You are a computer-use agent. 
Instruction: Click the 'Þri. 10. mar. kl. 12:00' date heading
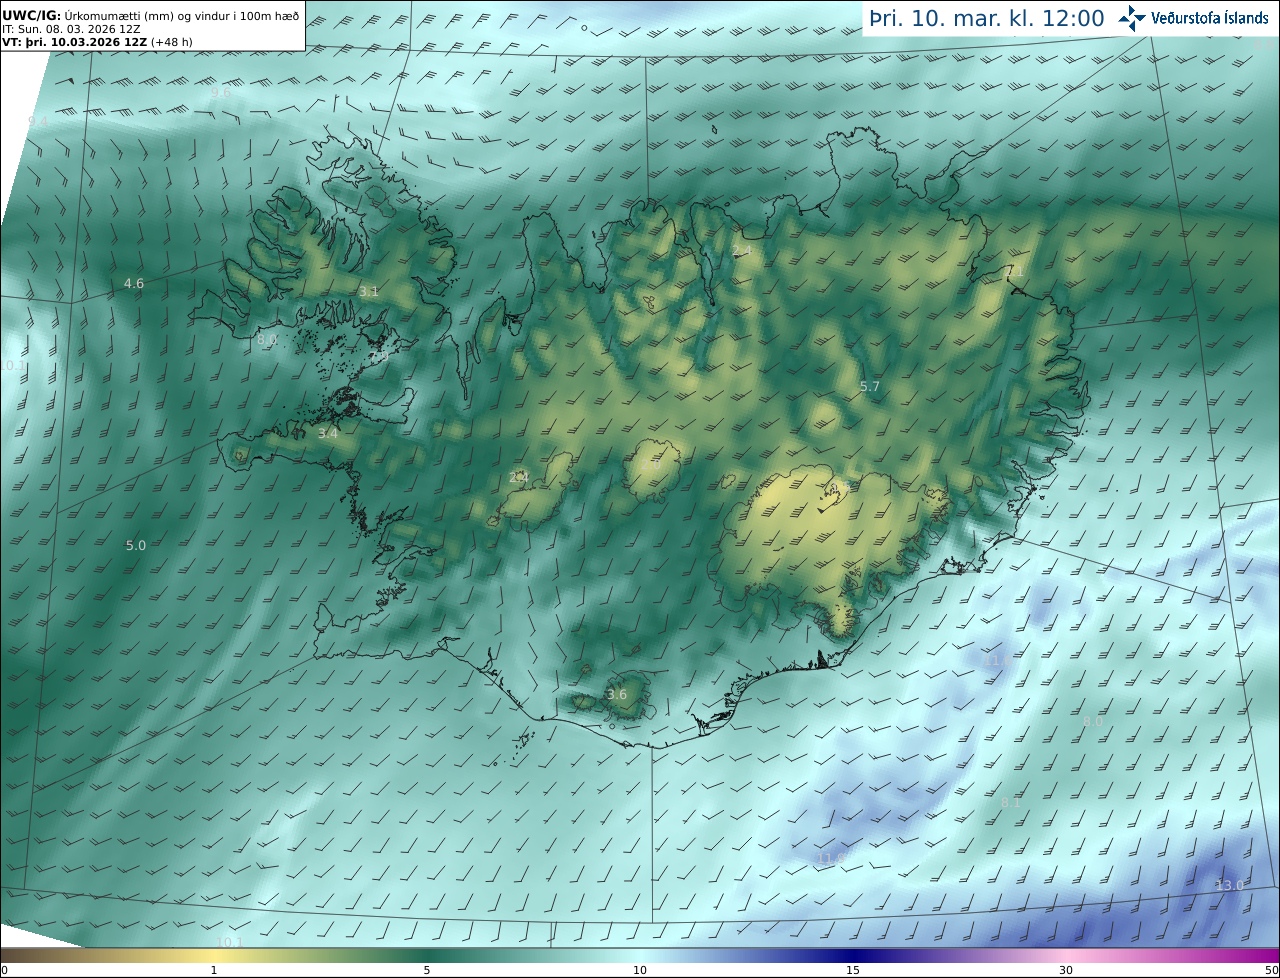coord(986,18)
